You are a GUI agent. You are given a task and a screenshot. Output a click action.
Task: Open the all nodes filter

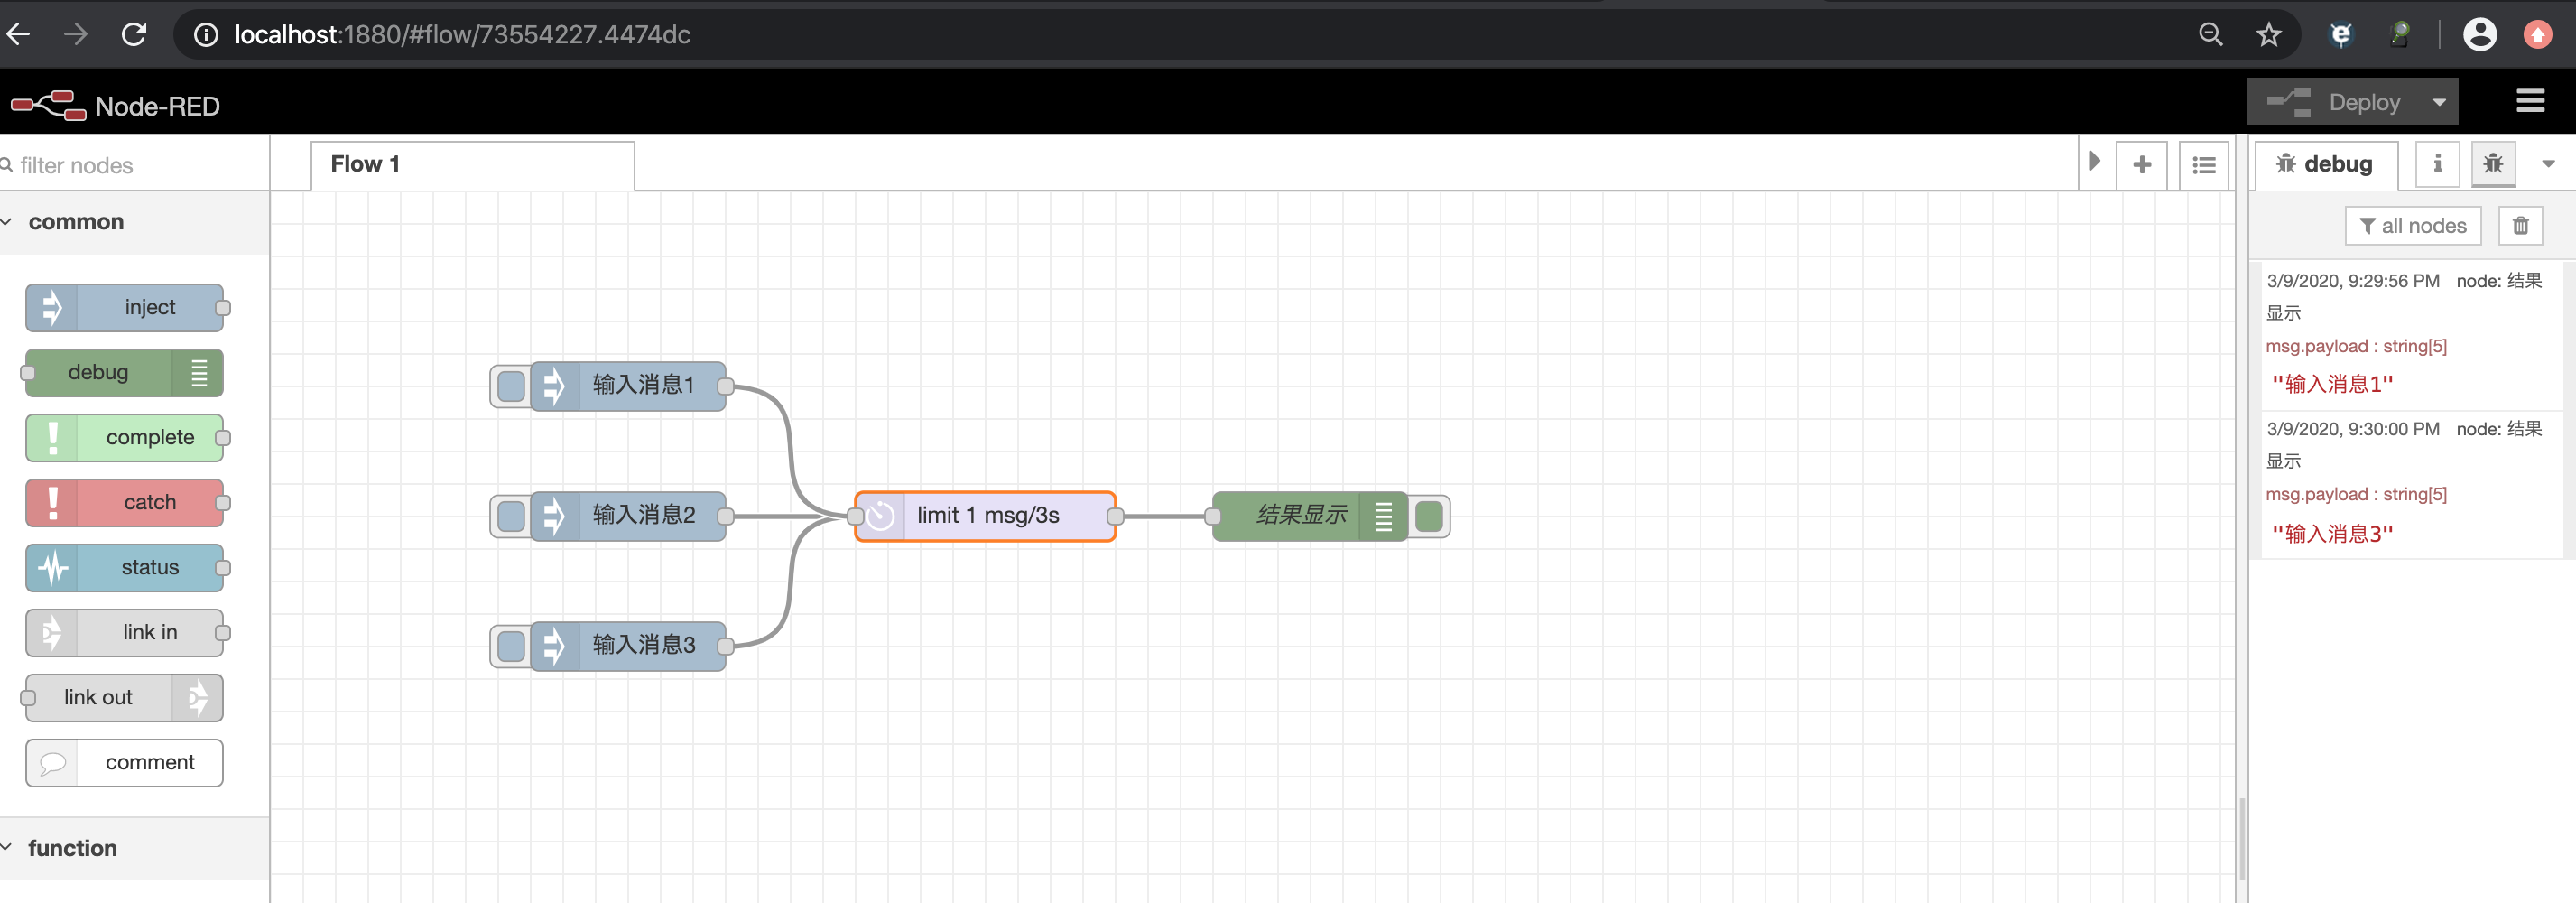point(2412,226)
